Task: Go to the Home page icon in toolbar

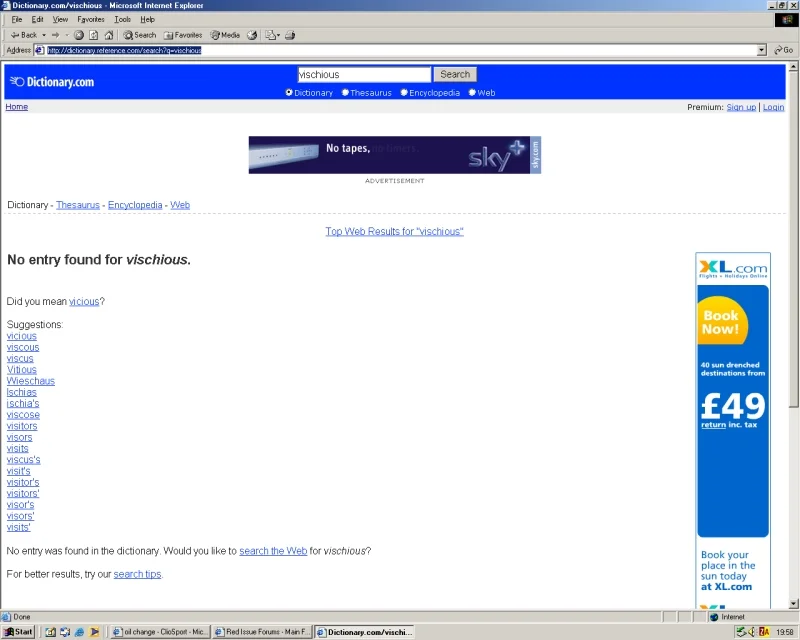Action: tap(109, 35)
